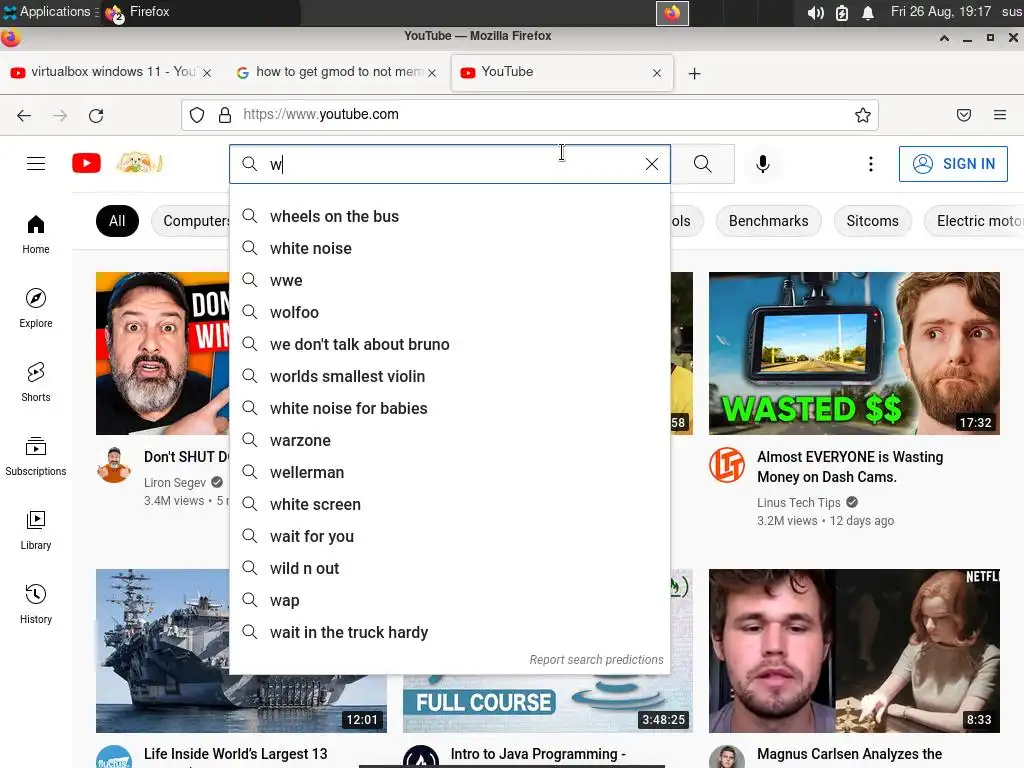Open Firefox tracking protection shield
Viewport: 1024px width, 768px height.
pos(197,116)
